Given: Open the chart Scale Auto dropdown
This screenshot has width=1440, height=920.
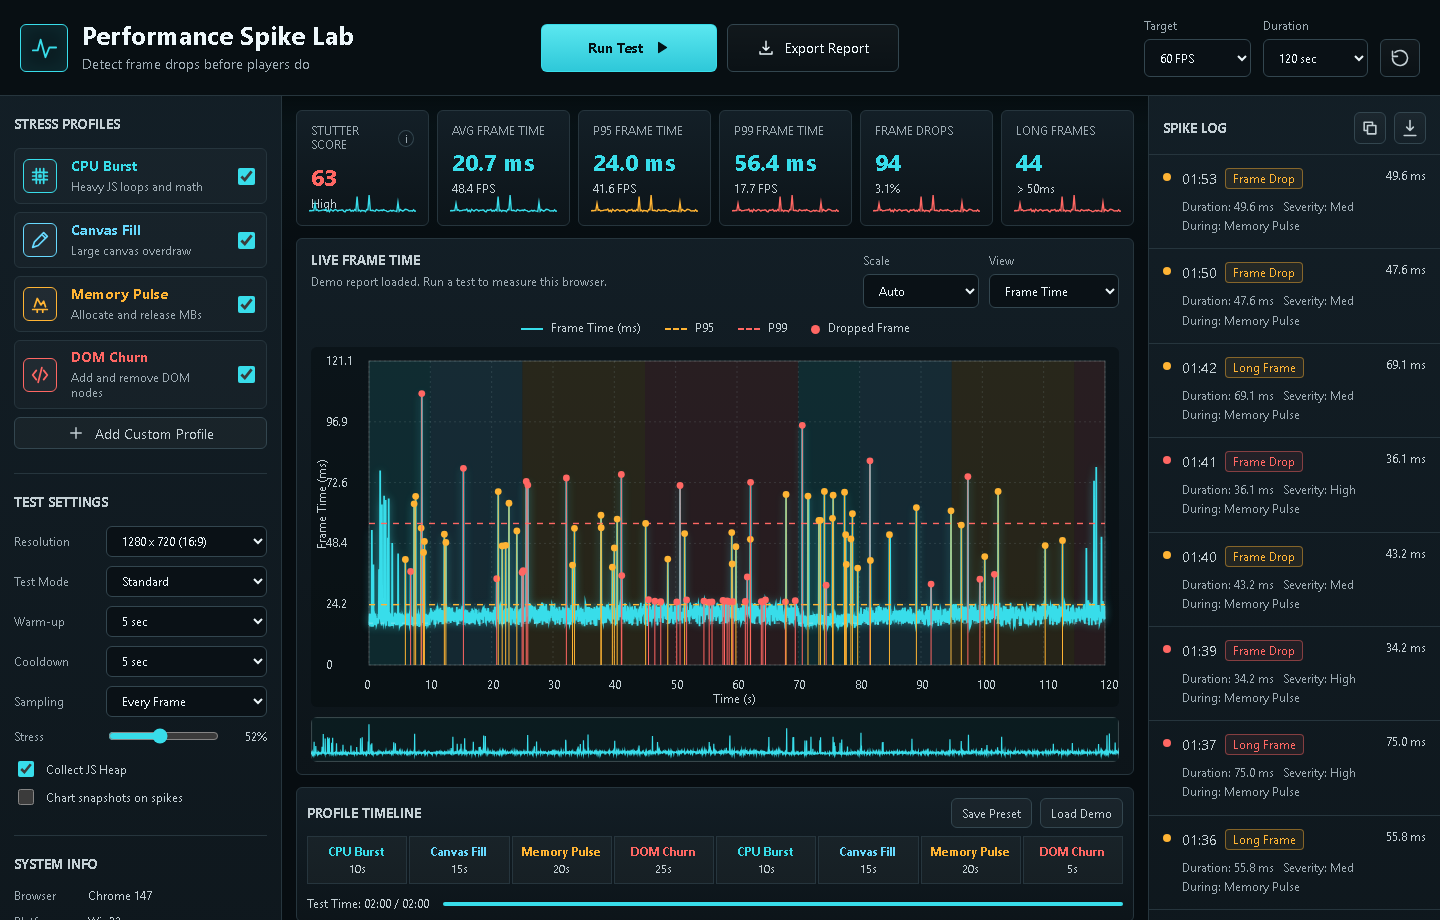Looking at the screenshot, I should point(920,291).
